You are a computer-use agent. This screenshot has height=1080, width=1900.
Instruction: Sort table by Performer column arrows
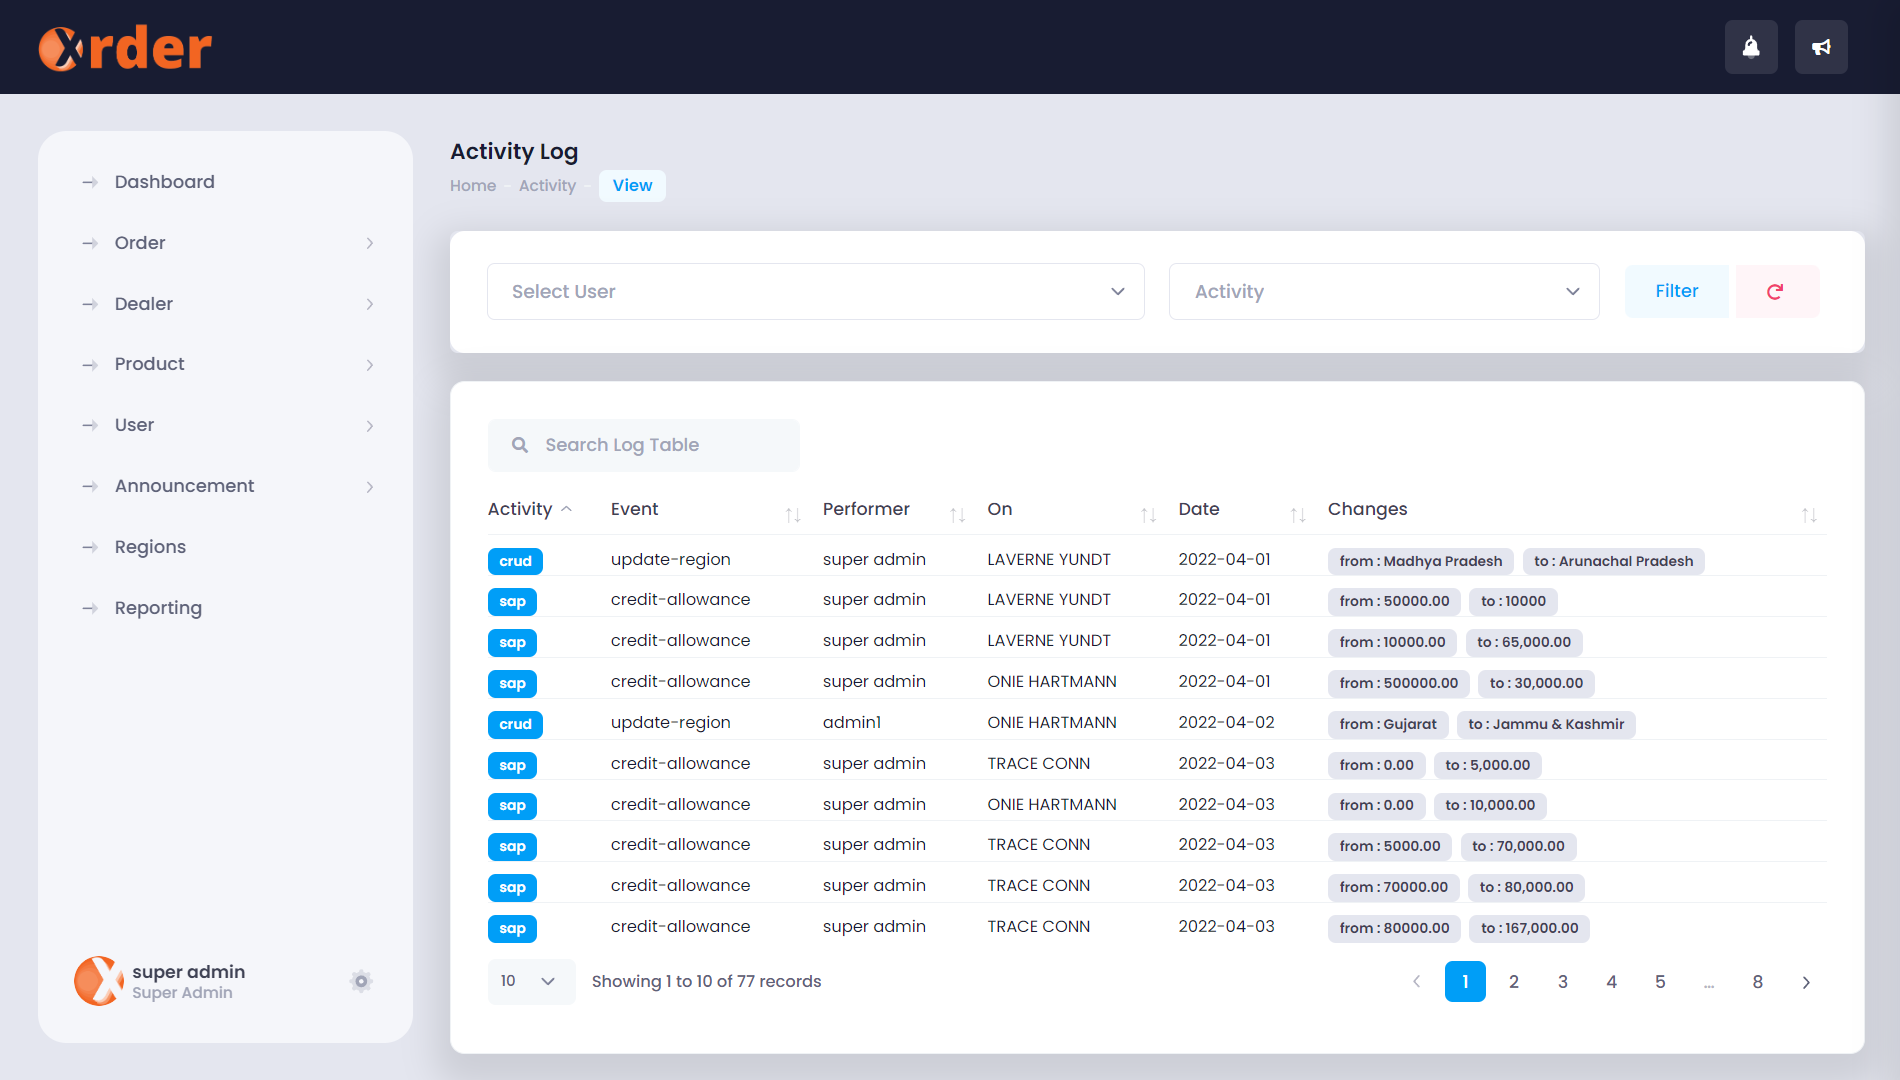point(957,515)
